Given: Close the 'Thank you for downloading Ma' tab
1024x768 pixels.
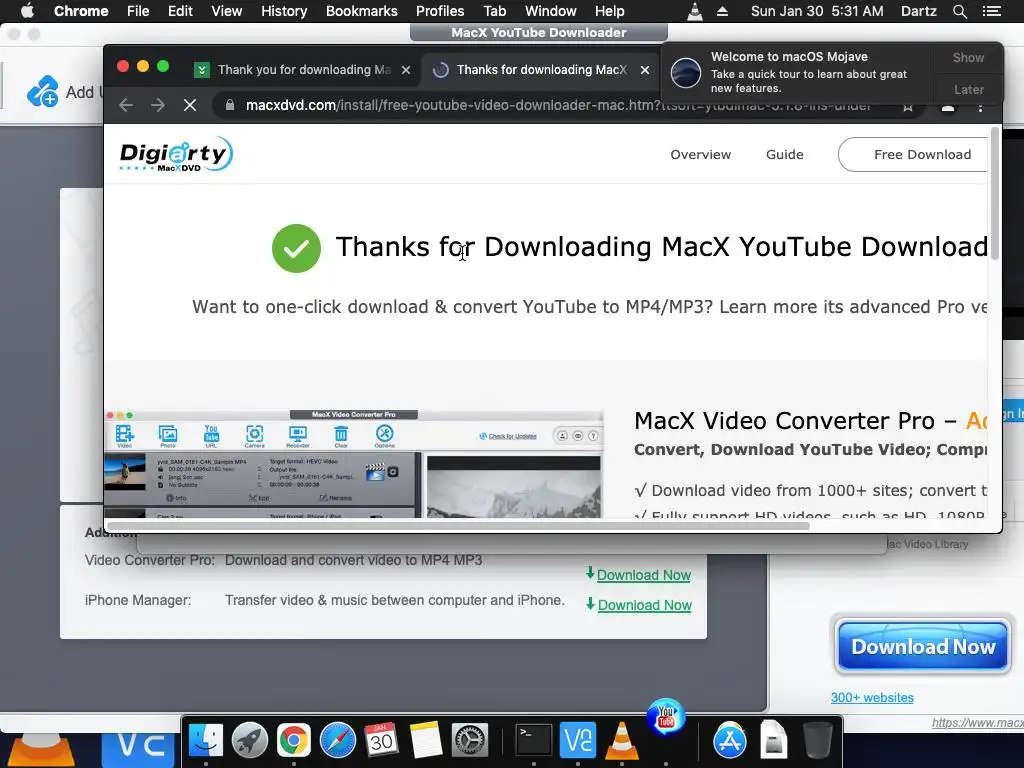Looking at the screenshot, I should 406,70.
